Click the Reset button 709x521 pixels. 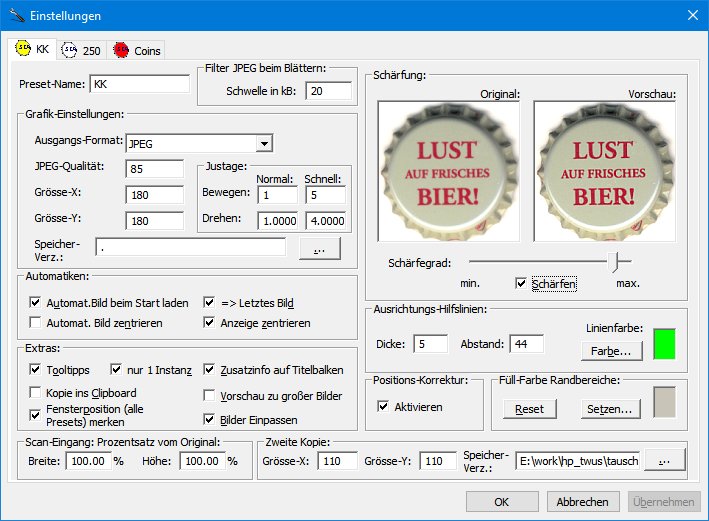coord(529,409)
